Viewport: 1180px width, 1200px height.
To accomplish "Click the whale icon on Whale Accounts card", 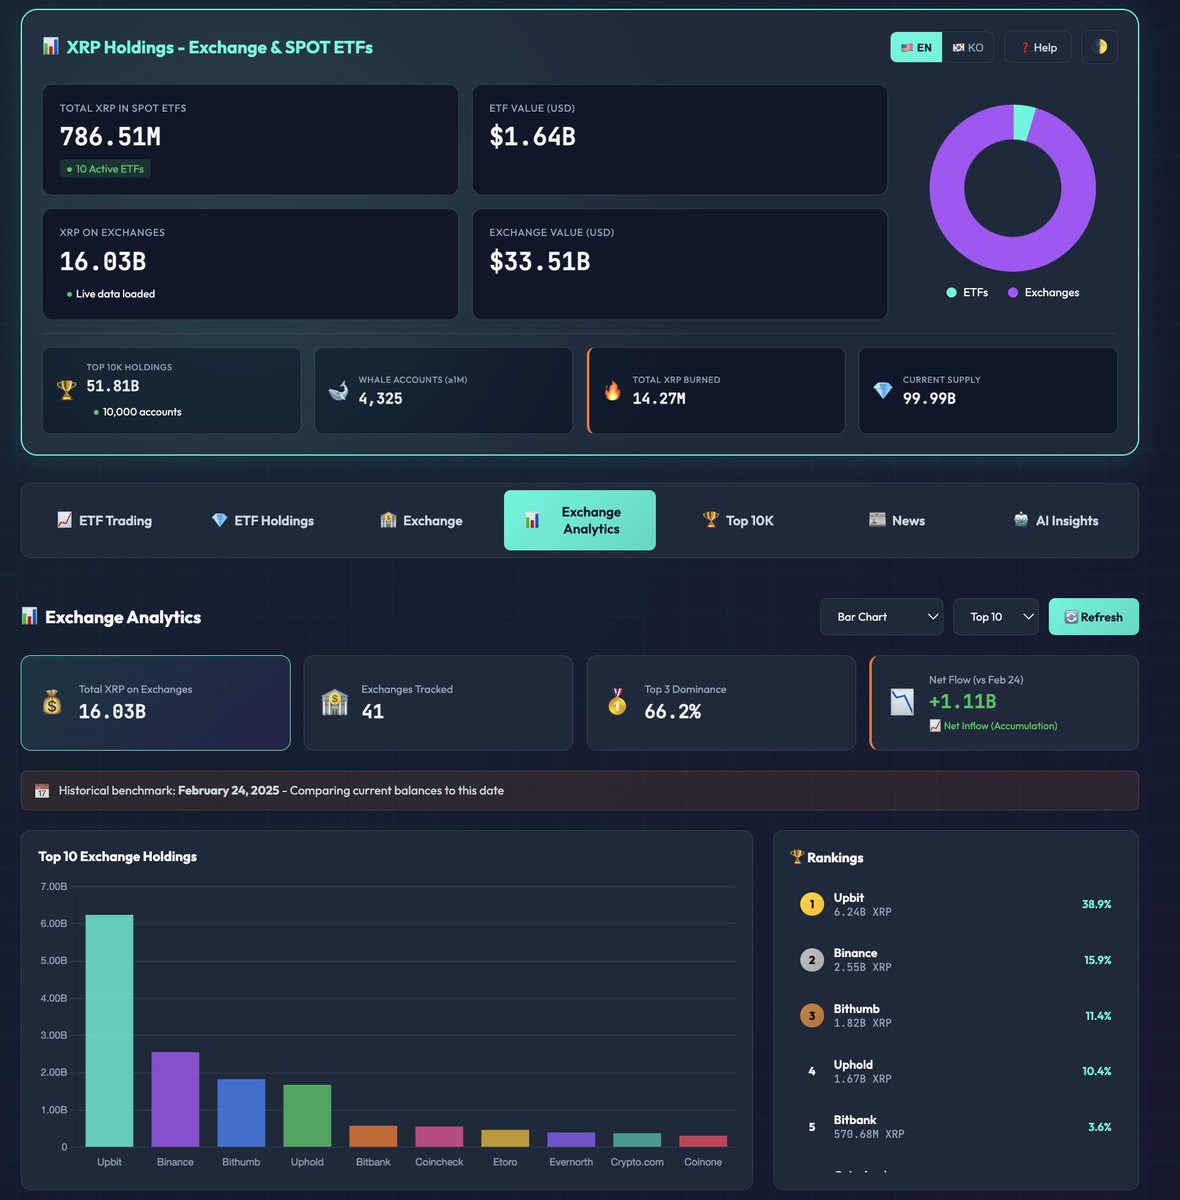I will coord(338,390).
